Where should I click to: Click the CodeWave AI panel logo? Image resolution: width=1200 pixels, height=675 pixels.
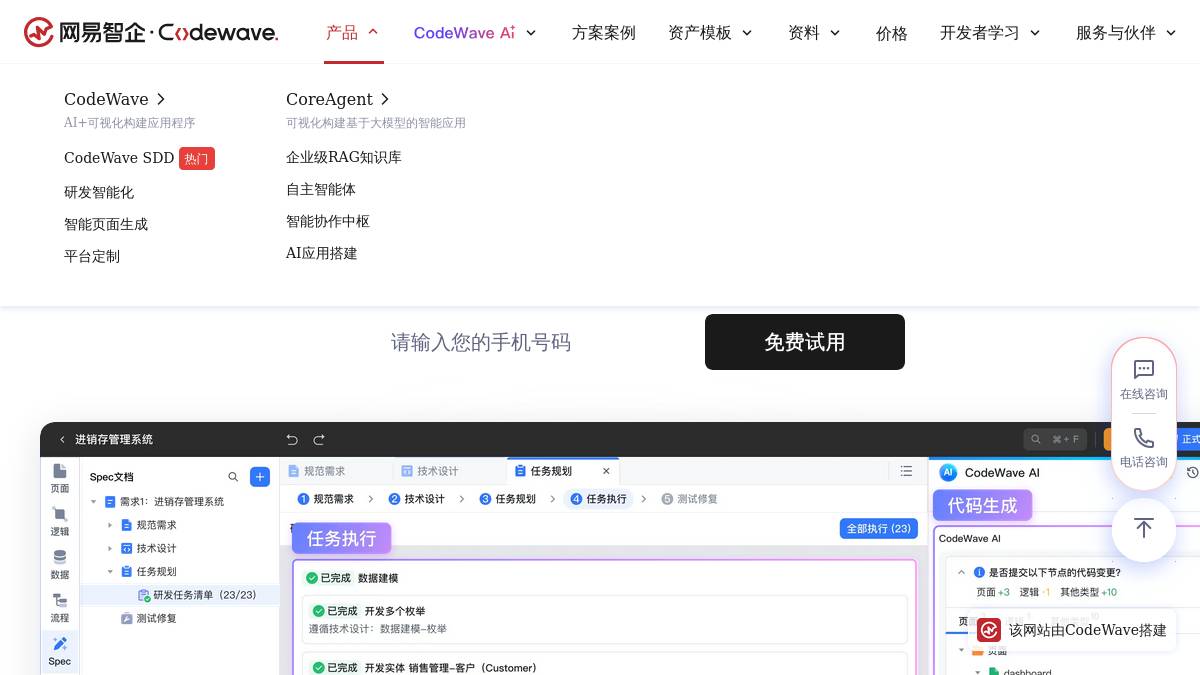948,473
